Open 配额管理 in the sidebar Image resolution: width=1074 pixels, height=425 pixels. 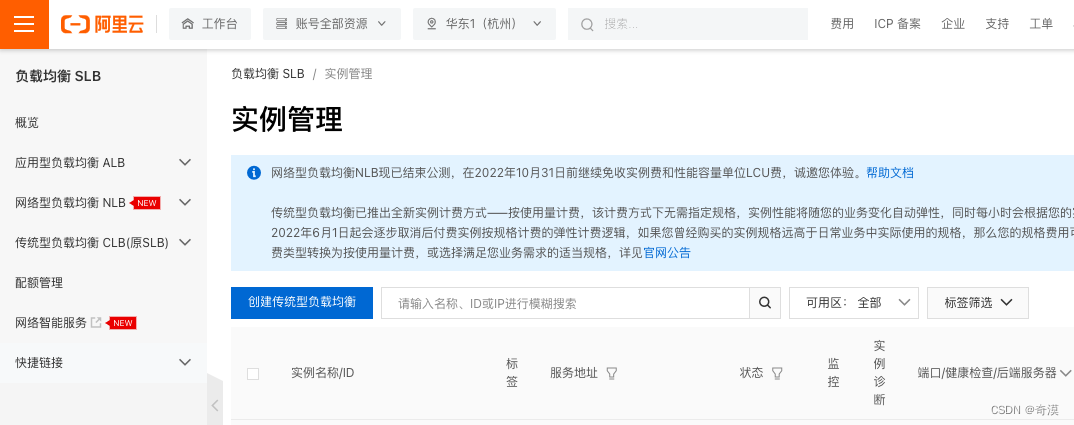tap(39, 282)
